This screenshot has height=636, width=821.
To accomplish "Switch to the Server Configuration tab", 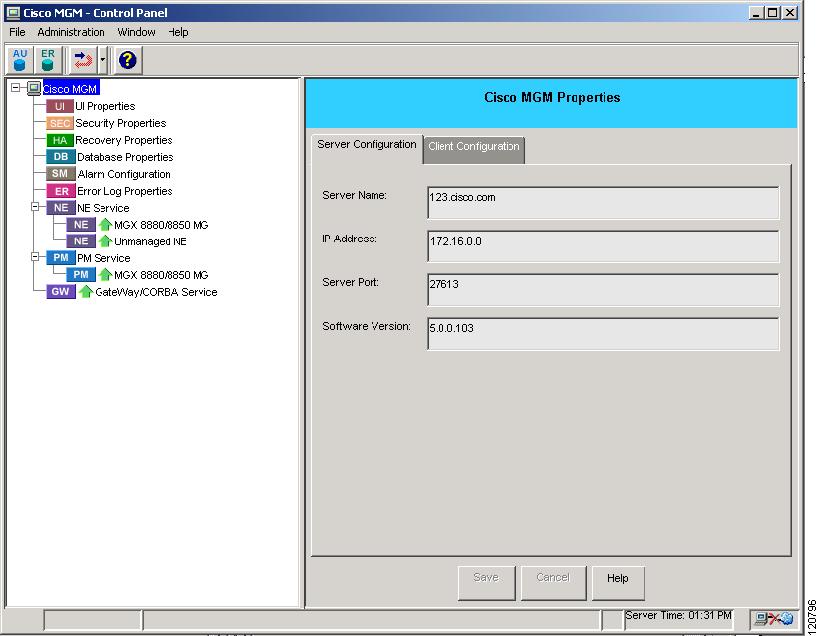I will click(x=367, y=145).
